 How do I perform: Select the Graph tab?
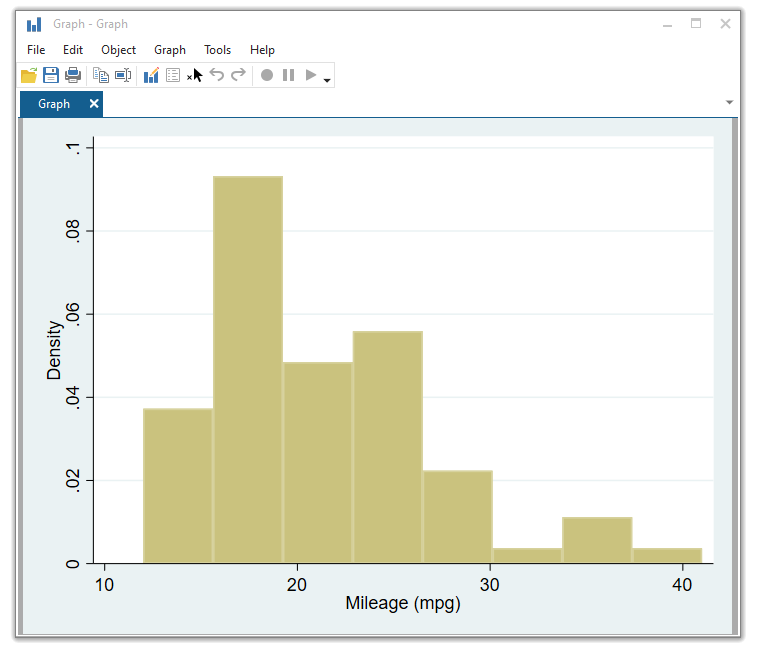coord(54,104)
